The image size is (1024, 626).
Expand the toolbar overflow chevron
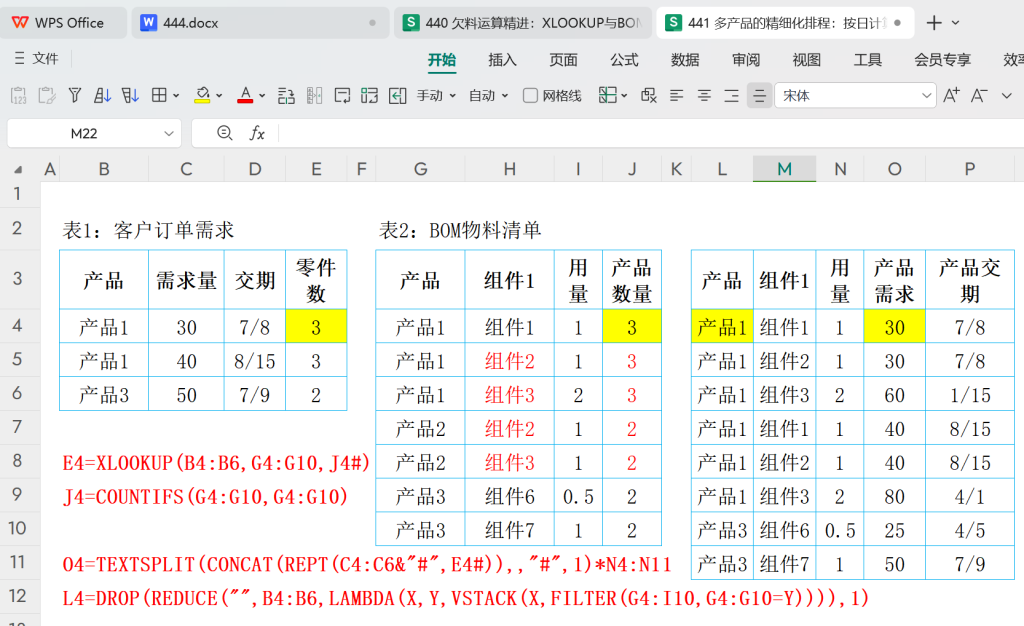coord(1006,96)
